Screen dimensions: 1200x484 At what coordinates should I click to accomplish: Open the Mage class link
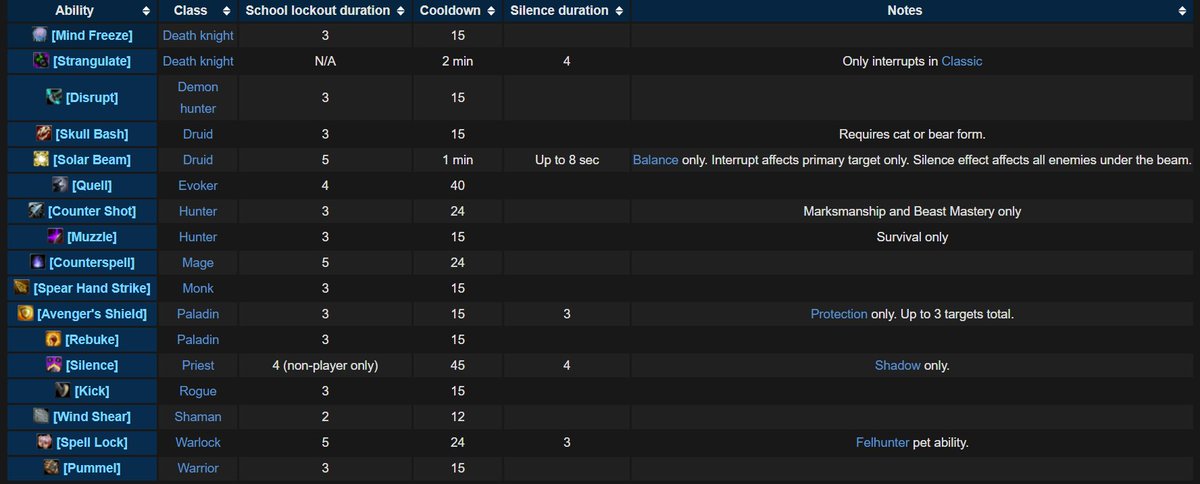tap(198, 262)
